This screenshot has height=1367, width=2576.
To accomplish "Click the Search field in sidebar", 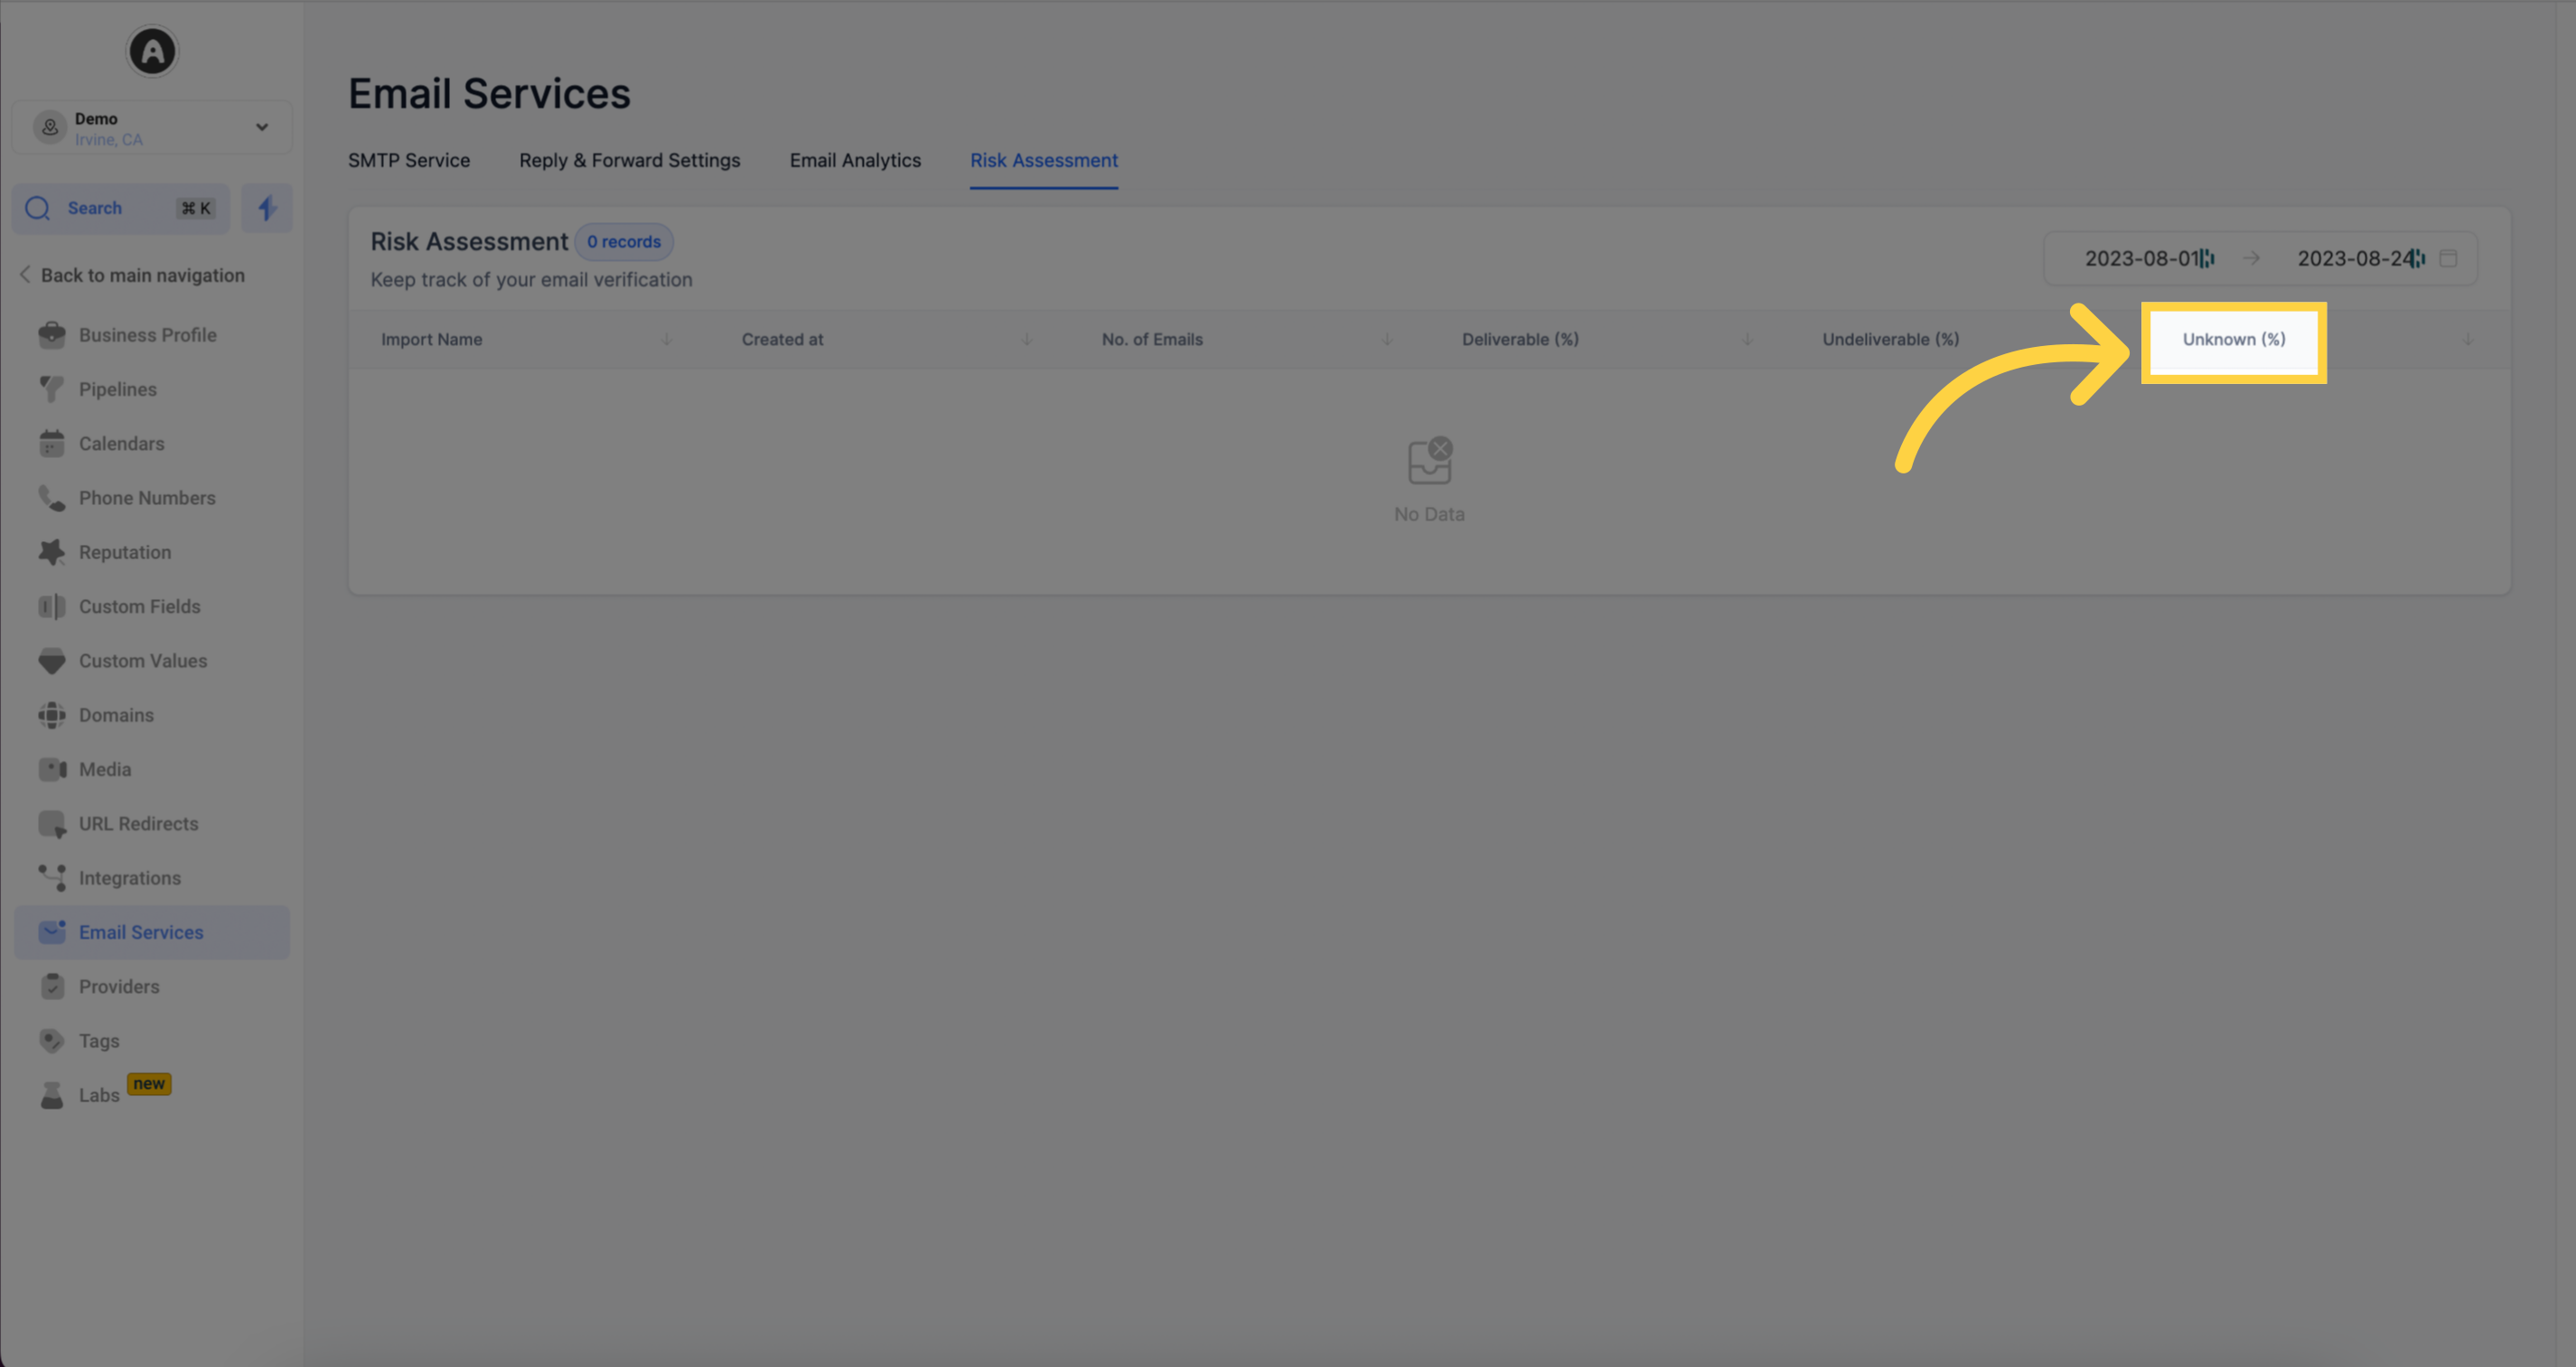I will pos(121,208).
